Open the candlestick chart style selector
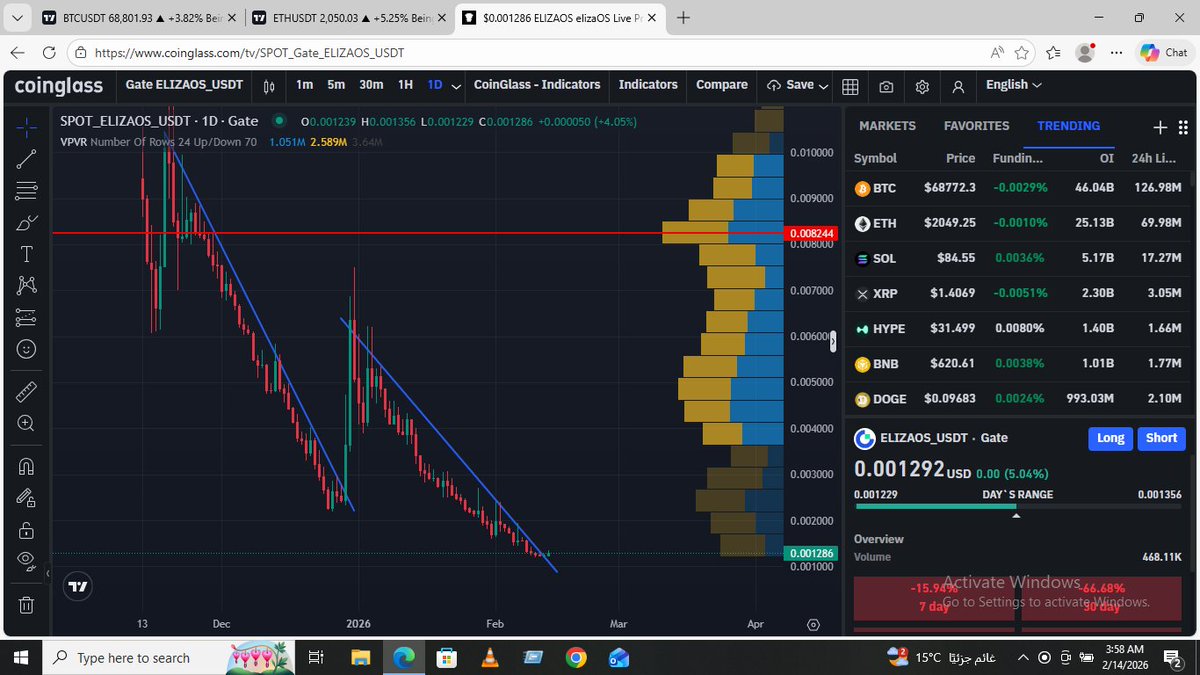Viewport: 1200px width, 675px height. pyautogui.click(x=268, y=86)
